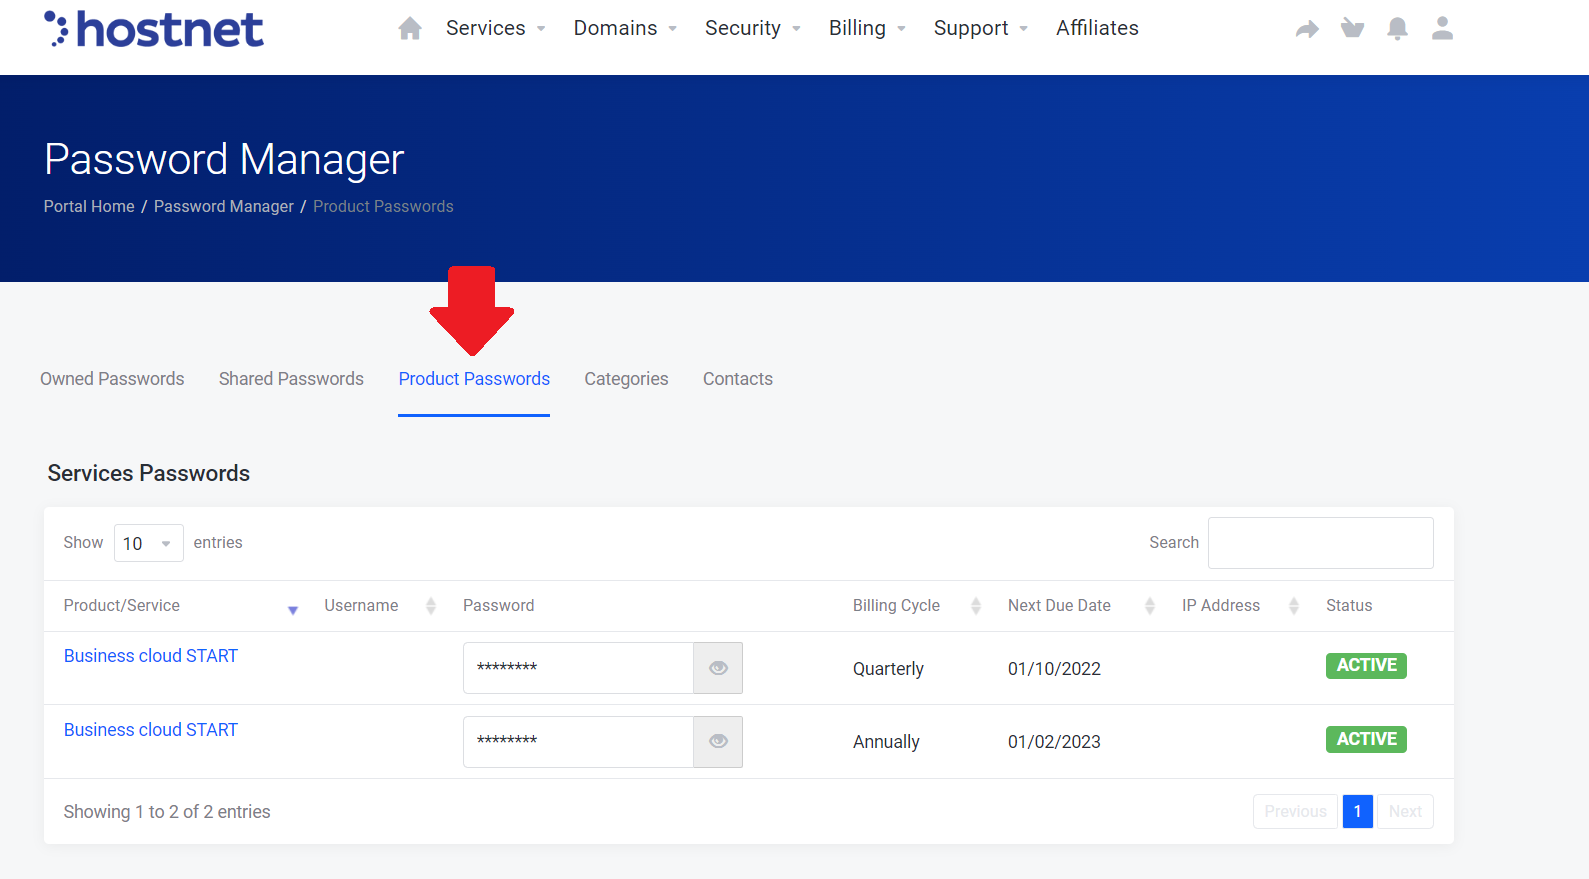Image resolution: width=1589 pixels, height=879 pixels.
Task: Click the home icon in navigation bar
Action: (x=410, y=29)
